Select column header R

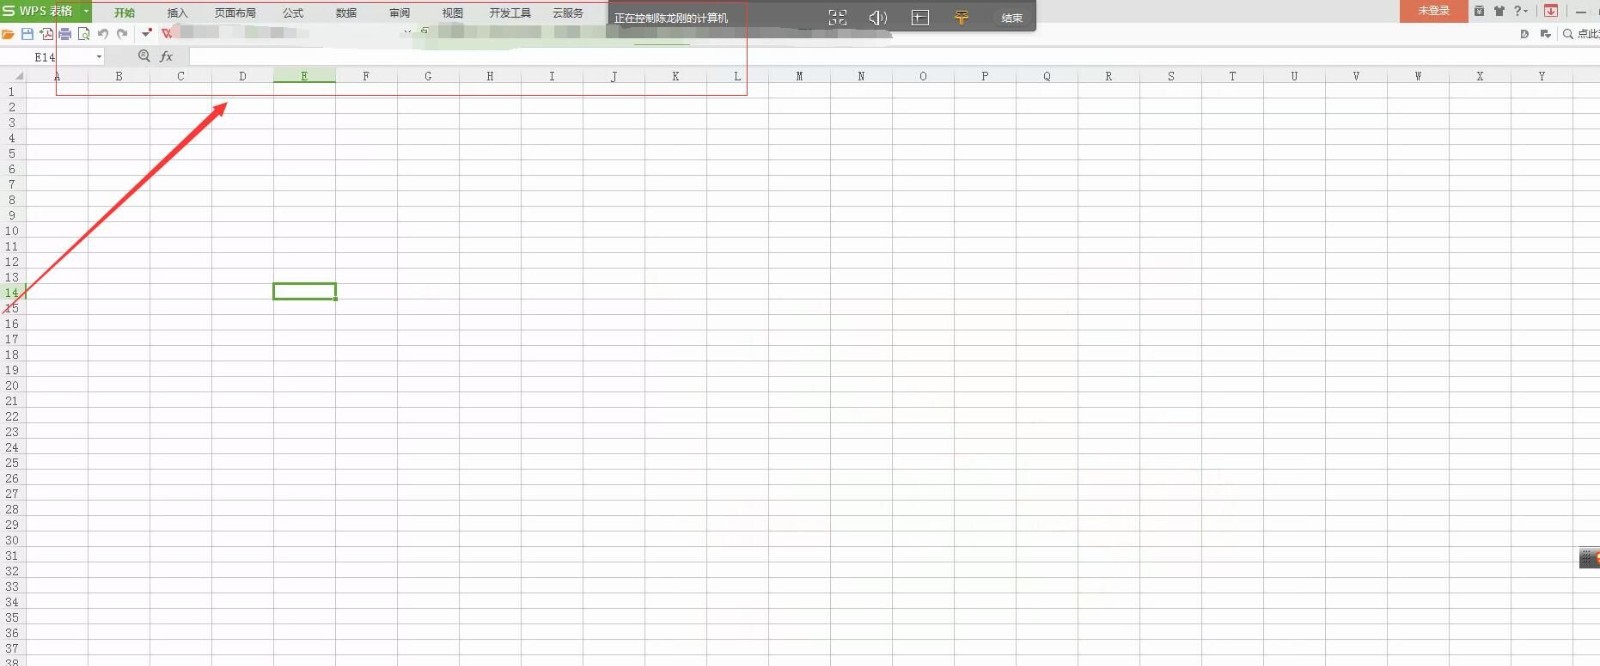pos(1108,76)
